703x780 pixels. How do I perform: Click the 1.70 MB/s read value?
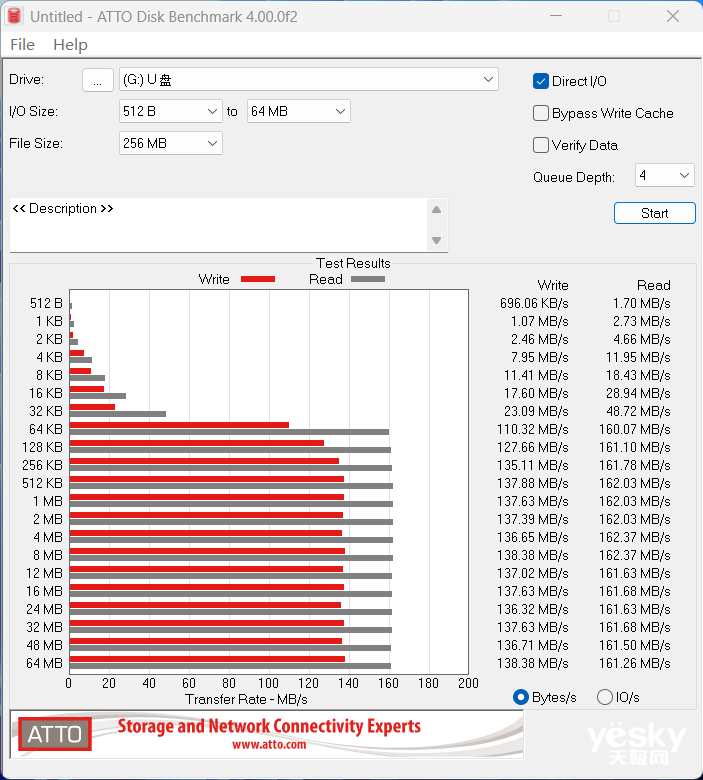[641, 303]
